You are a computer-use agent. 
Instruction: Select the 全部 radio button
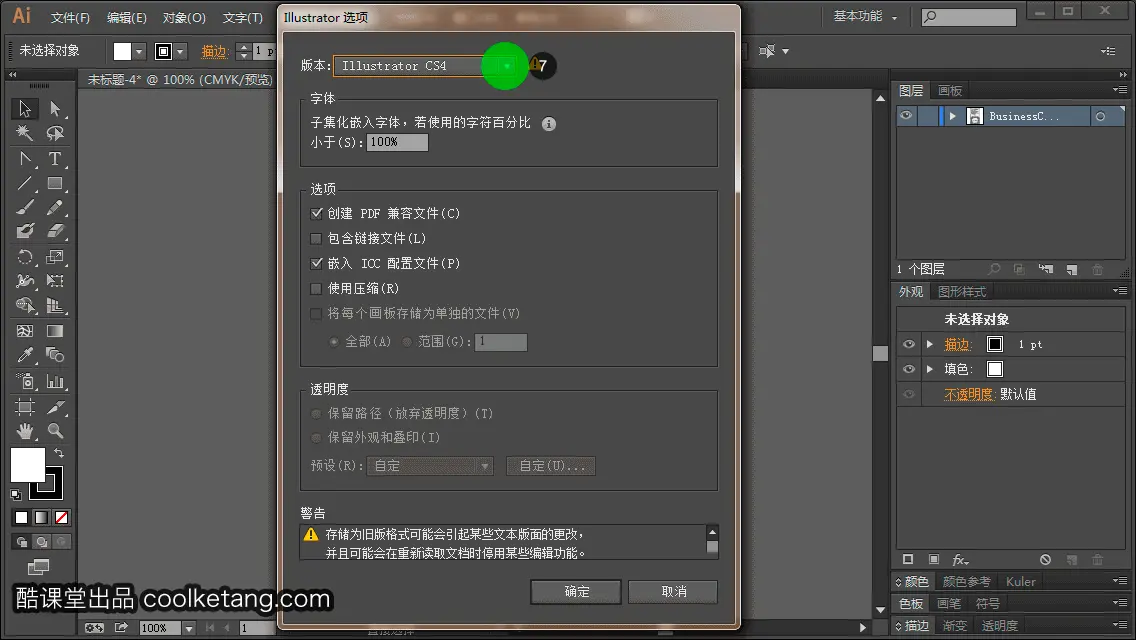pos(334,341)
